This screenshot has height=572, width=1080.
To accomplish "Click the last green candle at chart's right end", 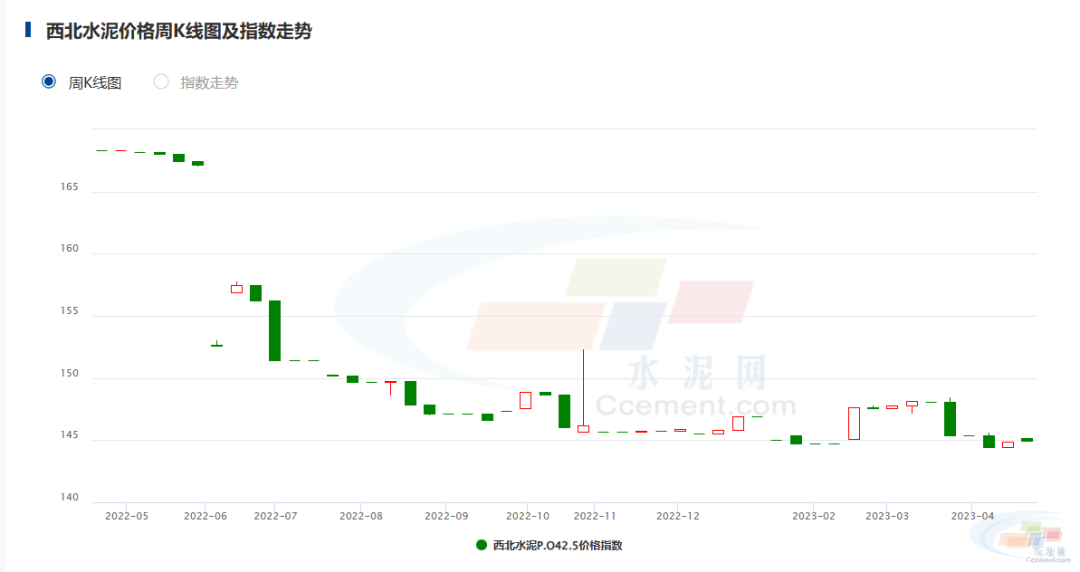I will pos(1027,440).
